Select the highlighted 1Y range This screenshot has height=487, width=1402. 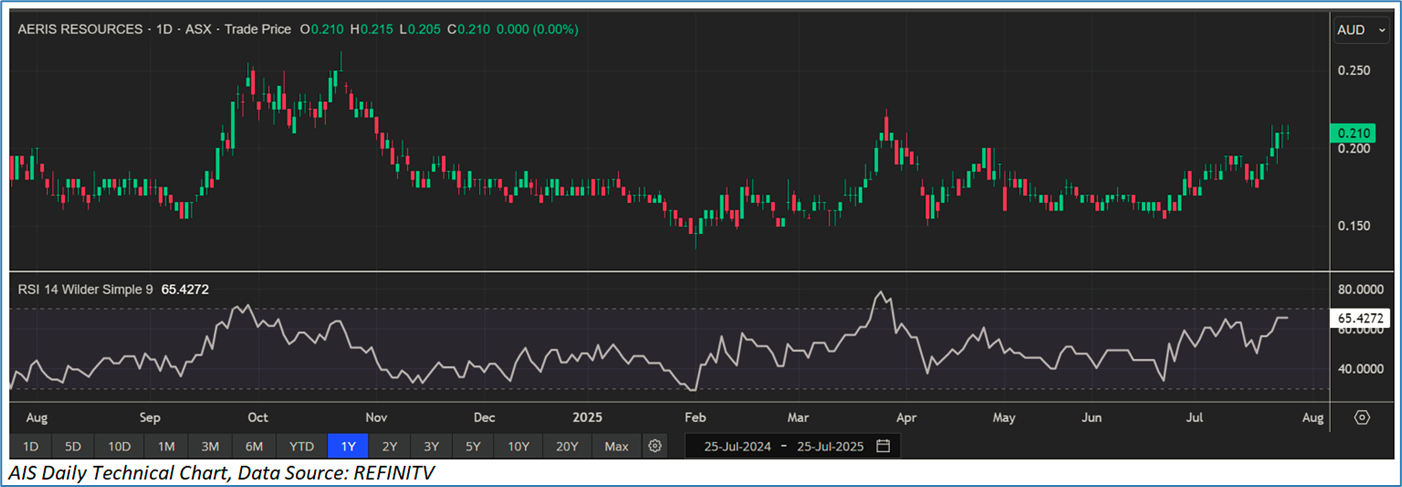click(347, 445)
